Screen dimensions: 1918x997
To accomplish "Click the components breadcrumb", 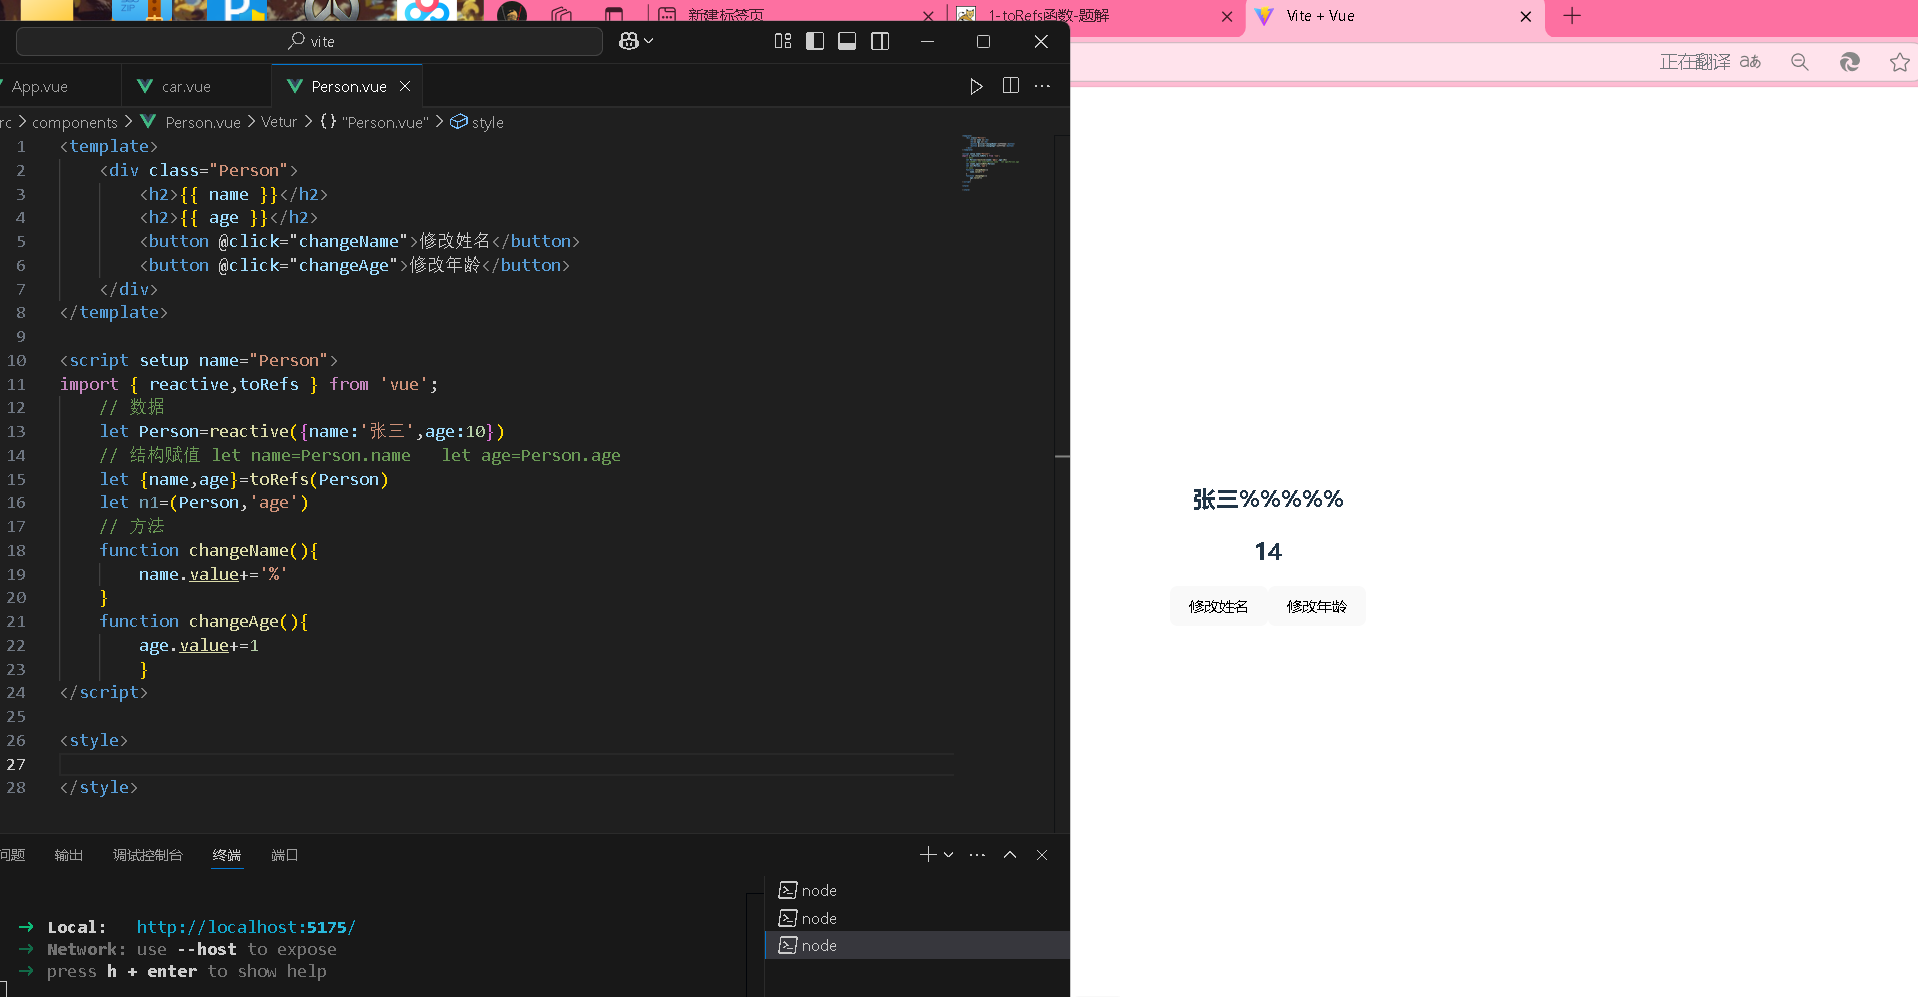I will (x=75, y=122).
